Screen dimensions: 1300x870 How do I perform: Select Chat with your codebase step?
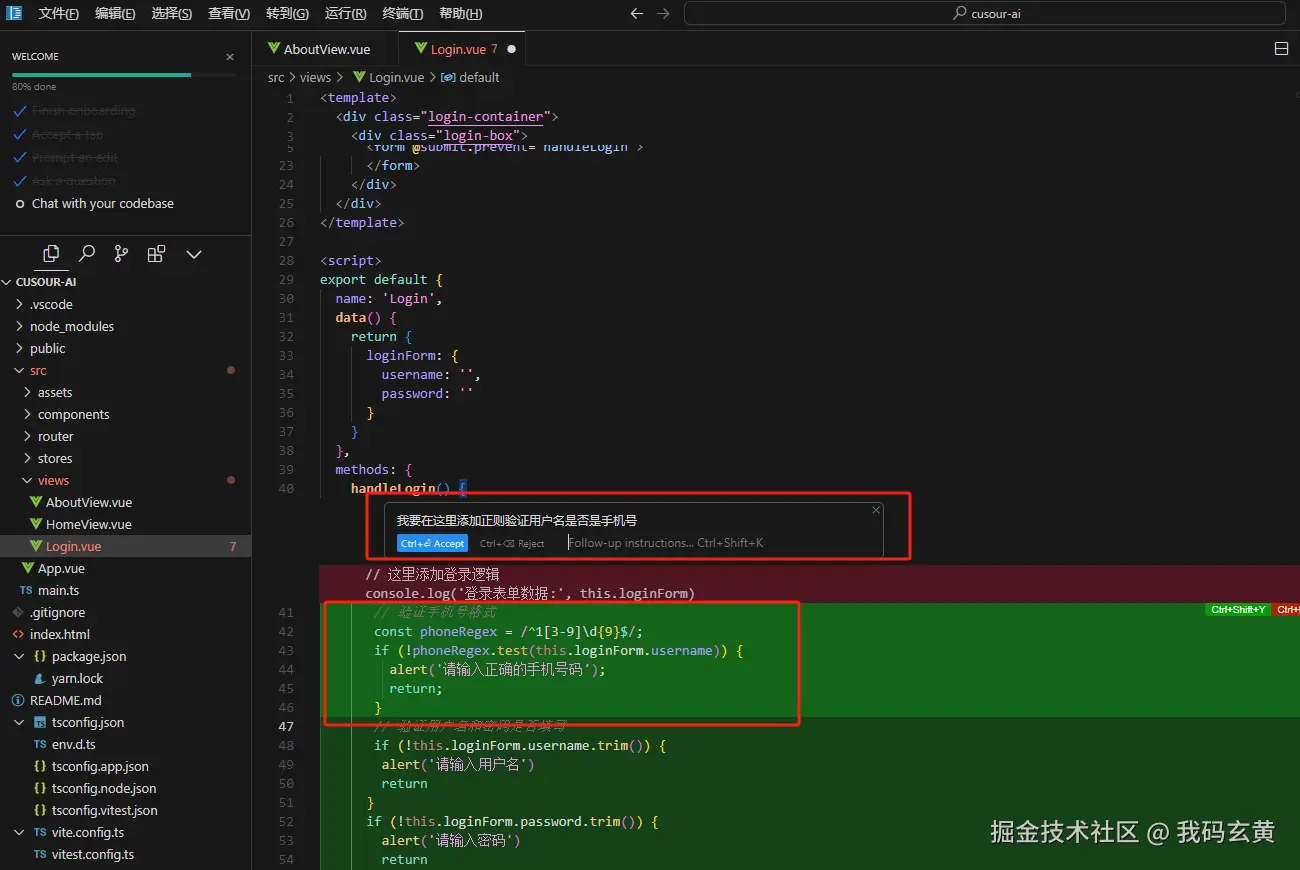pos(102,204)
